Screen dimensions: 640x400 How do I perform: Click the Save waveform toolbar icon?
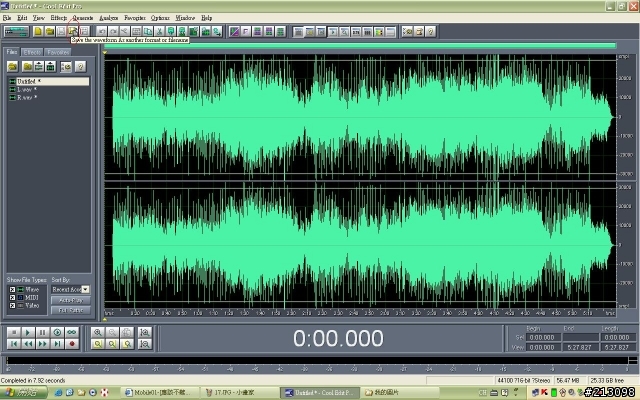click(x=61, y=31)
